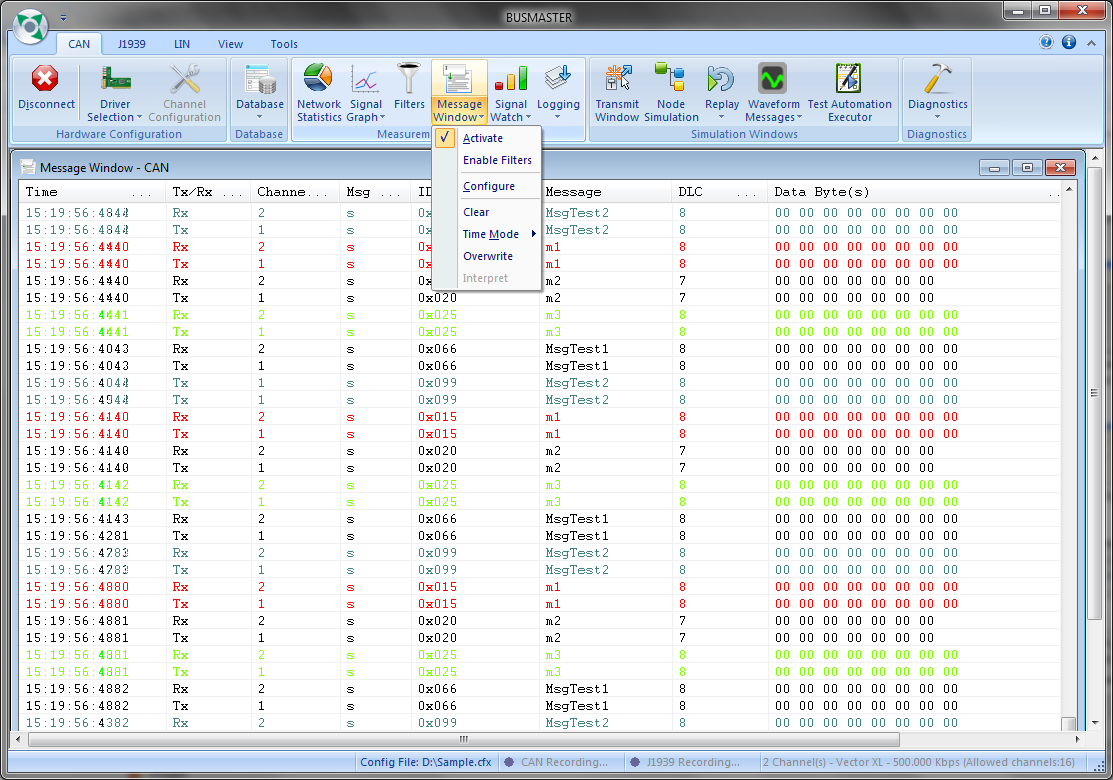Image resolution: width=1113 pixels, height=780 pixels.
Task: Click the Time column header
Action: pos(93,192)
